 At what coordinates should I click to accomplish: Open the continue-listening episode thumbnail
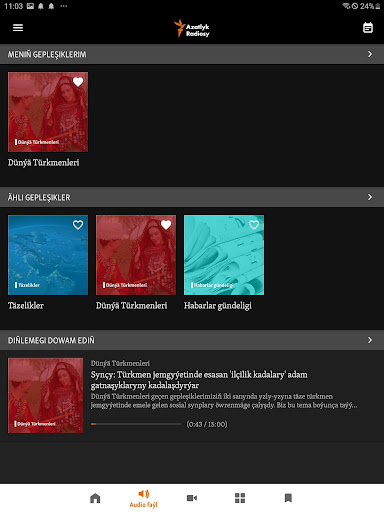[x=46, y=395]
